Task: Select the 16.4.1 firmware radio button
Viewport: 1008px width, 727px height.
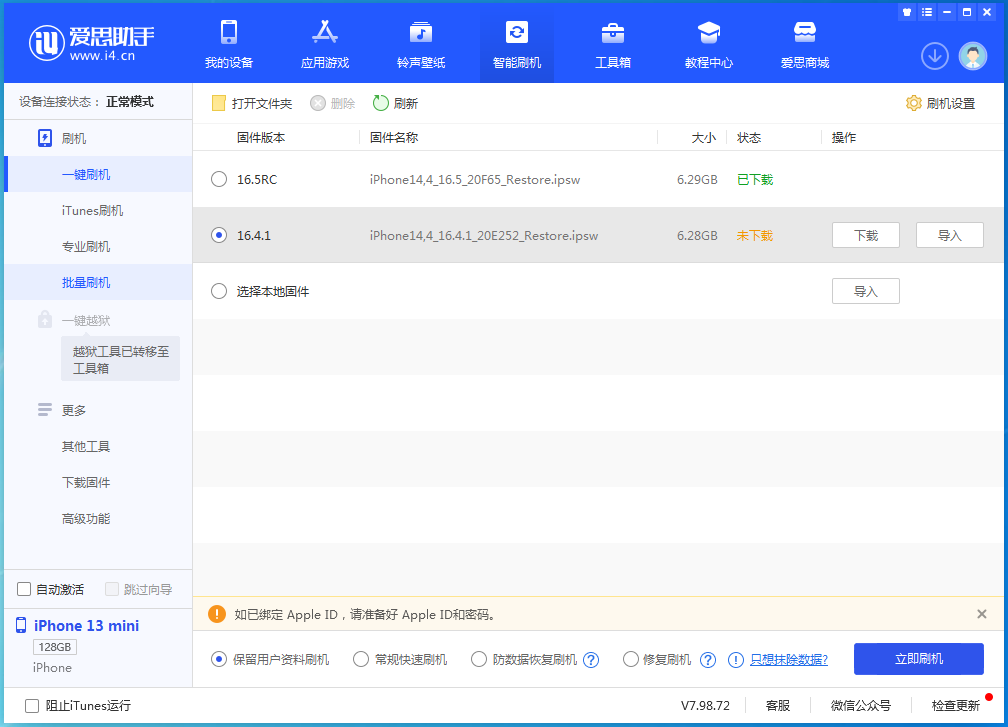Action: pyautogui.click(x=219, y=235)
